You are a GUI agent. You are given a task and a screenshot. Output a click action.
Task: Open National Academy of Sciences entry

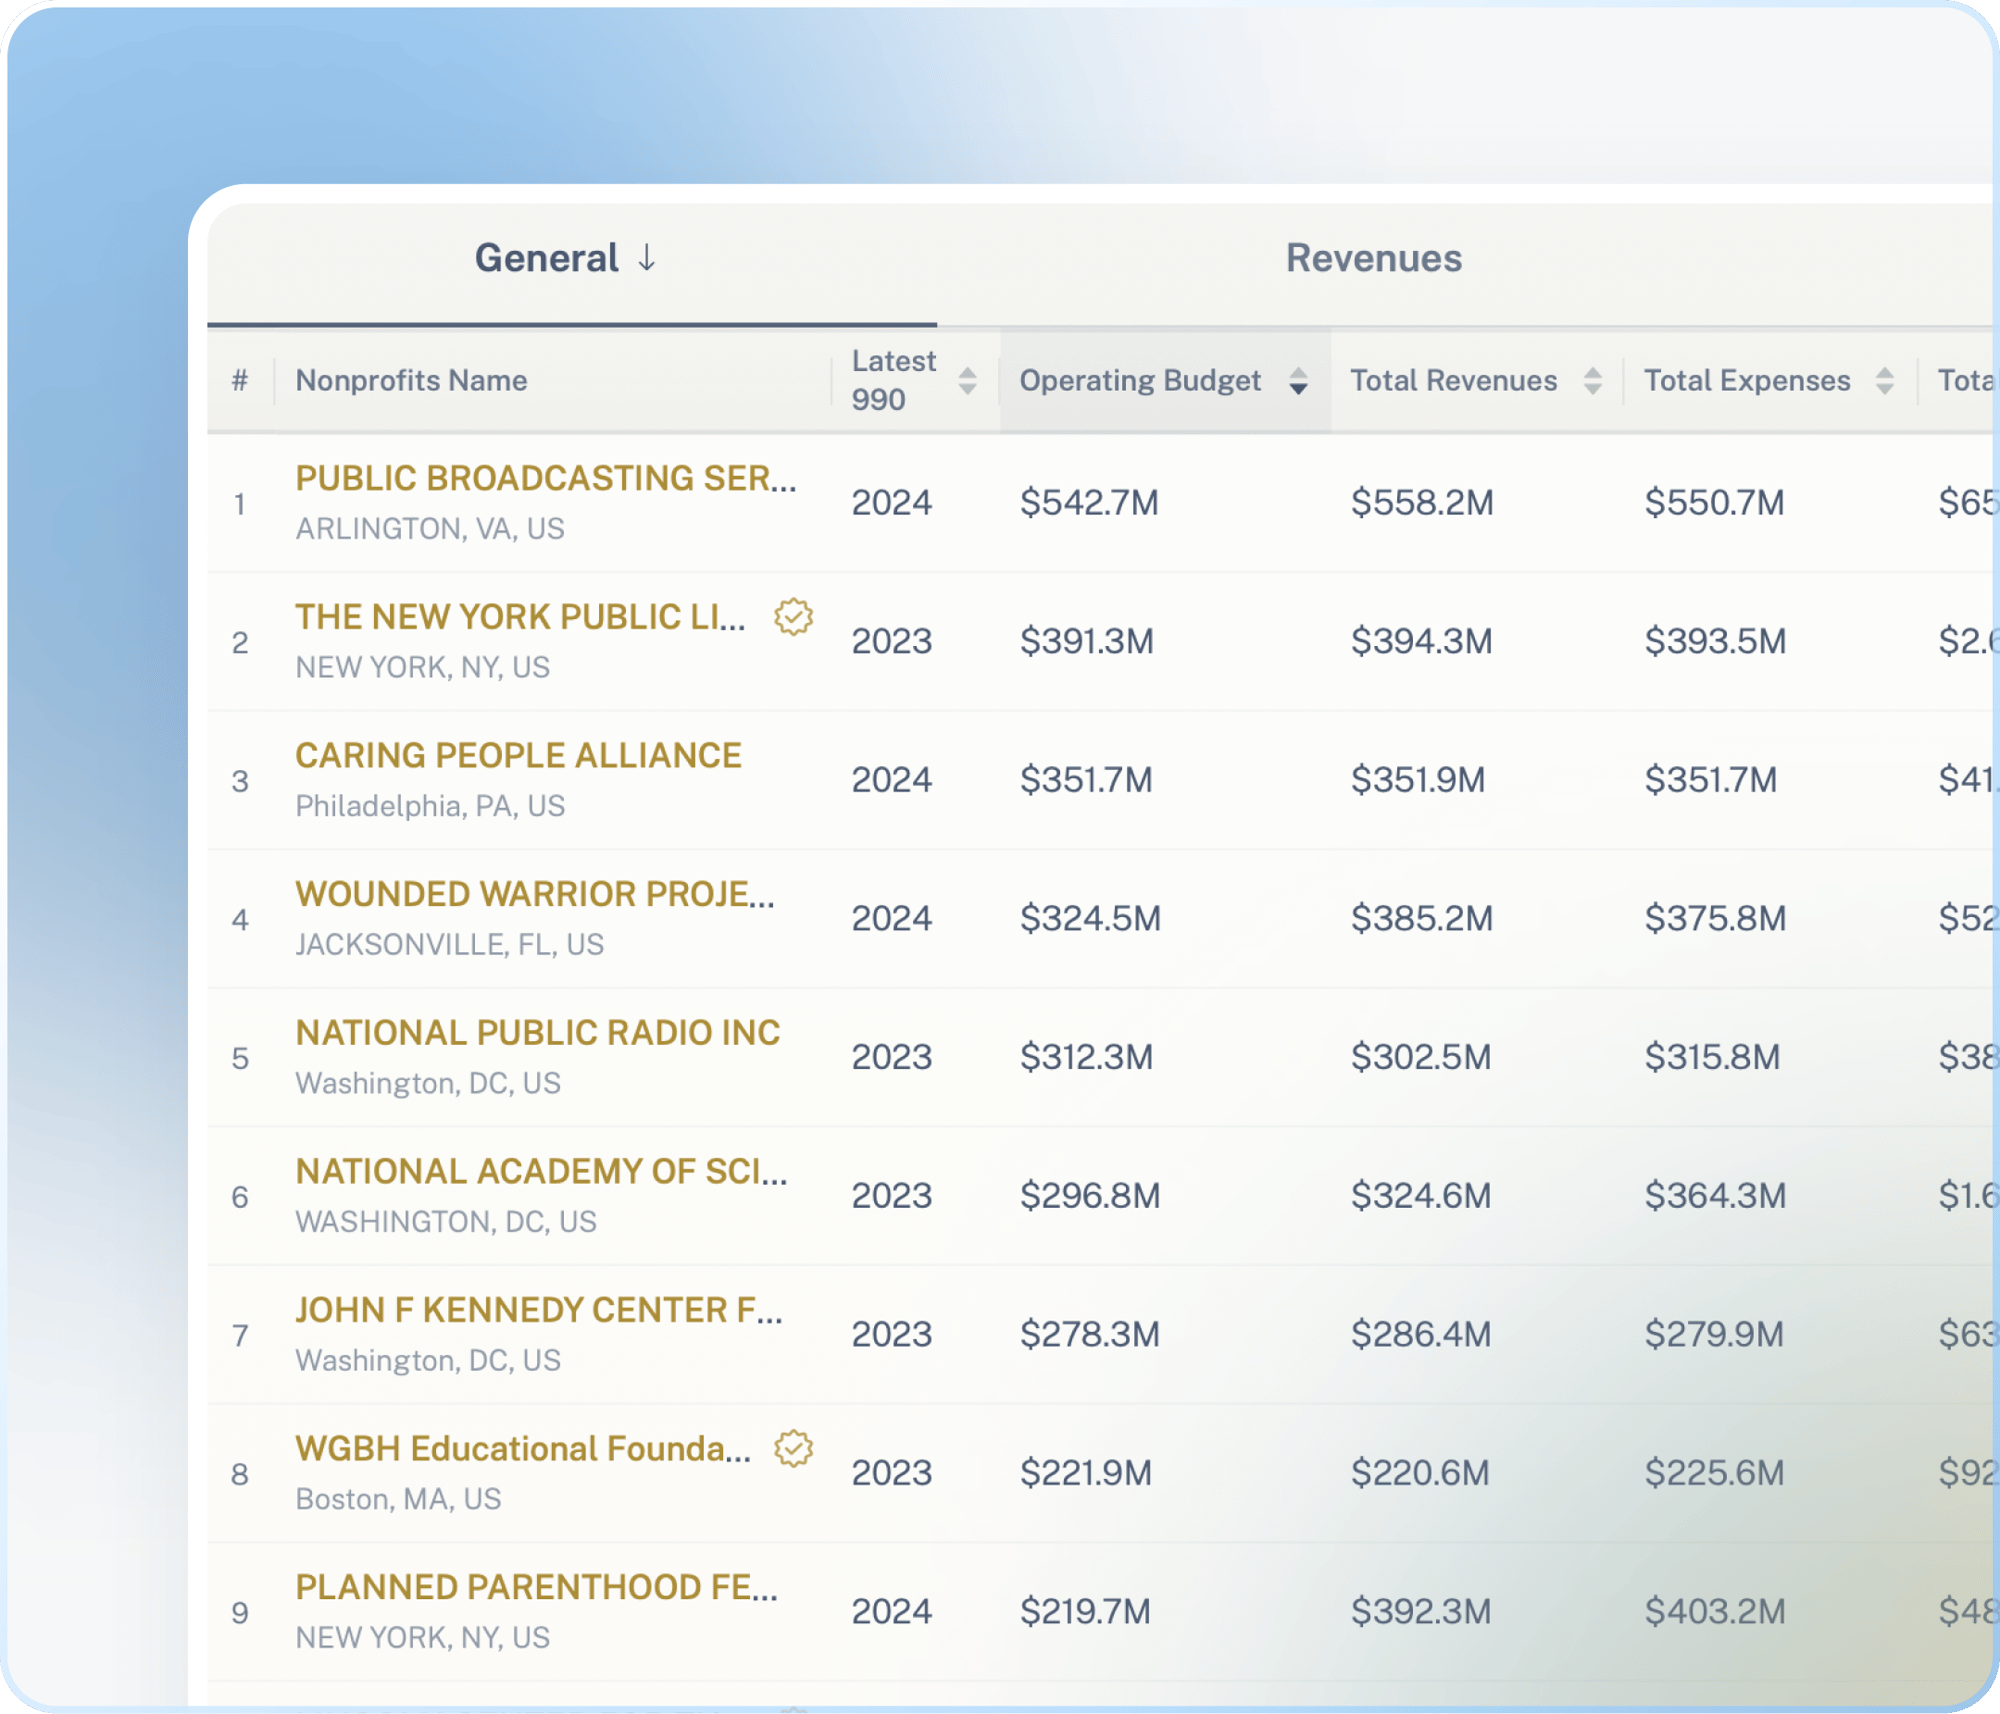tap(541, 1171)
